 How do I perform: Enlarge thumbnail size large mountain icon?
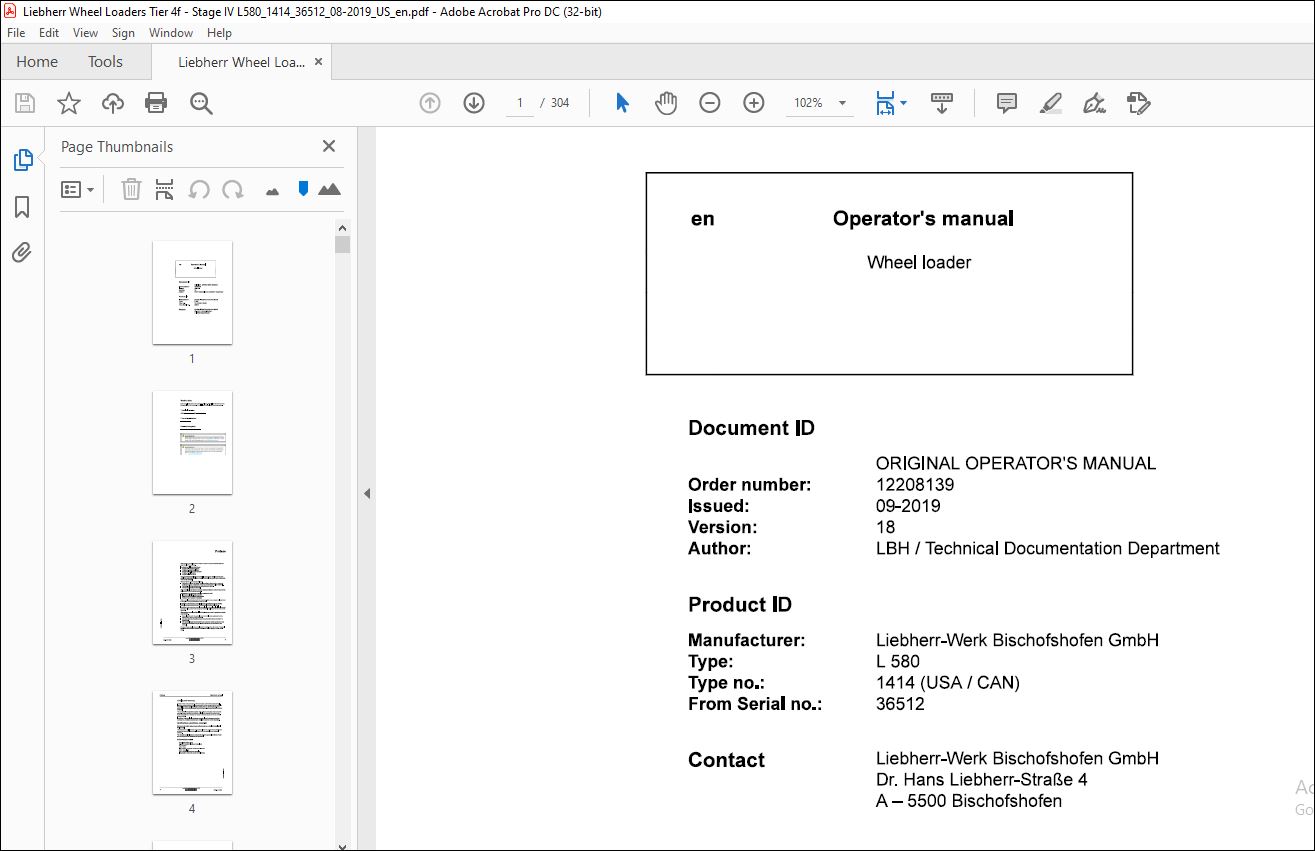click(329, 188)
